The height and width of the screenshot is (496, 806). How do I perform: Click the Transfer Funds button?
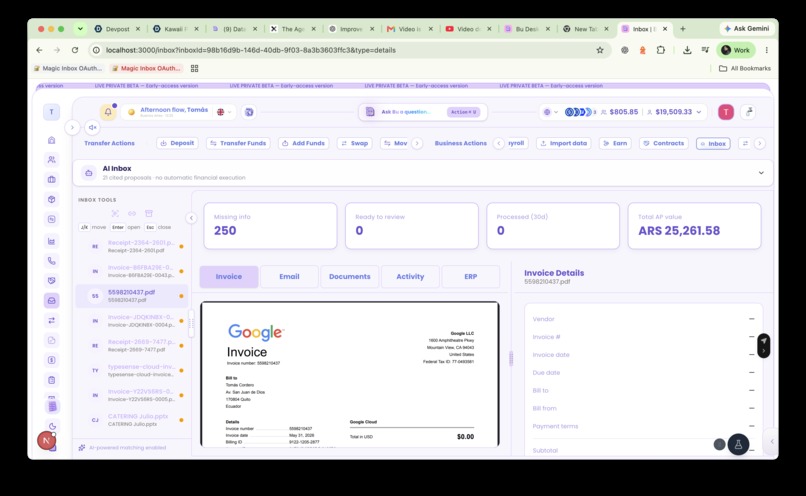tap(238, 143)
